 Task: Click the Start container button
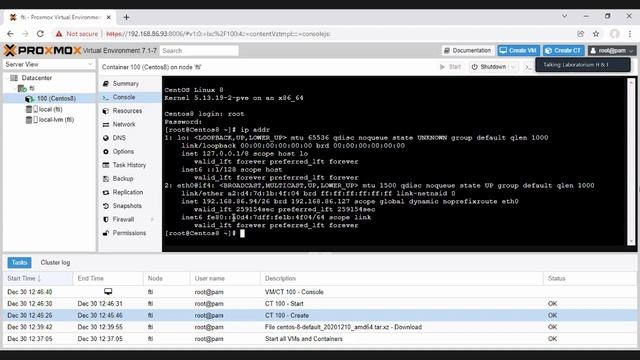(450, 67)
